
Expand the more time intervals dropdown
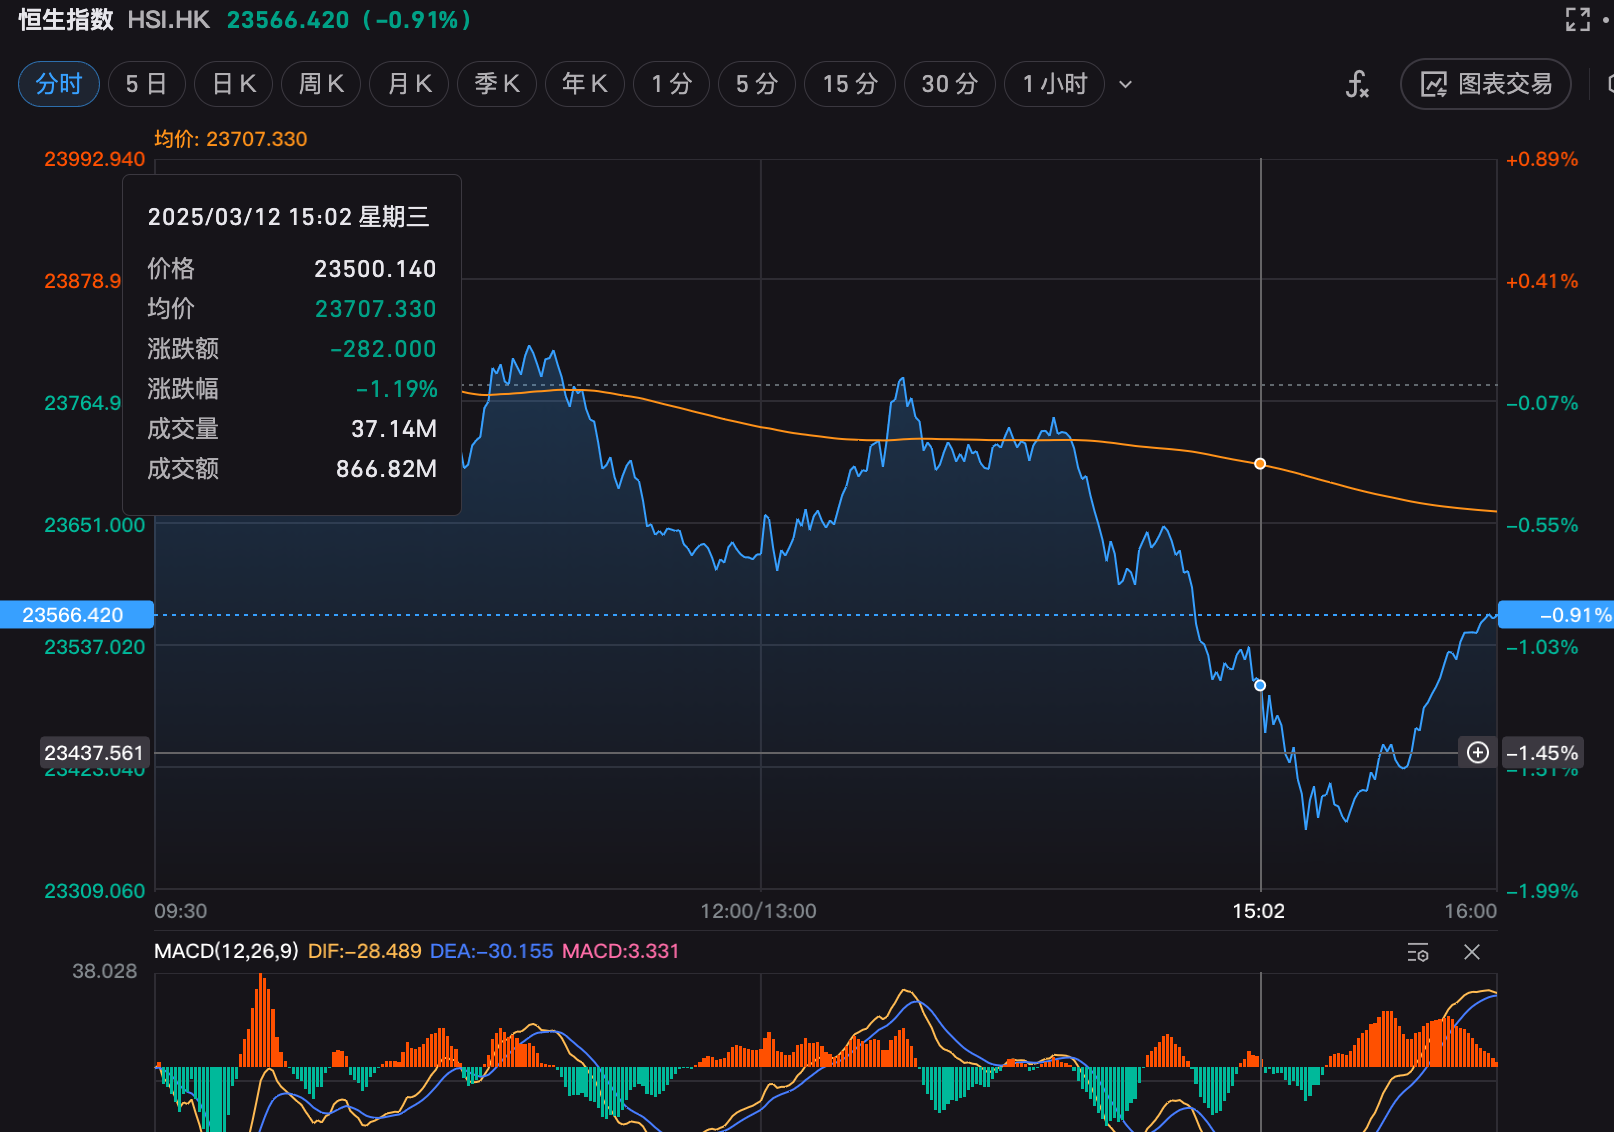coord(1125,84)
